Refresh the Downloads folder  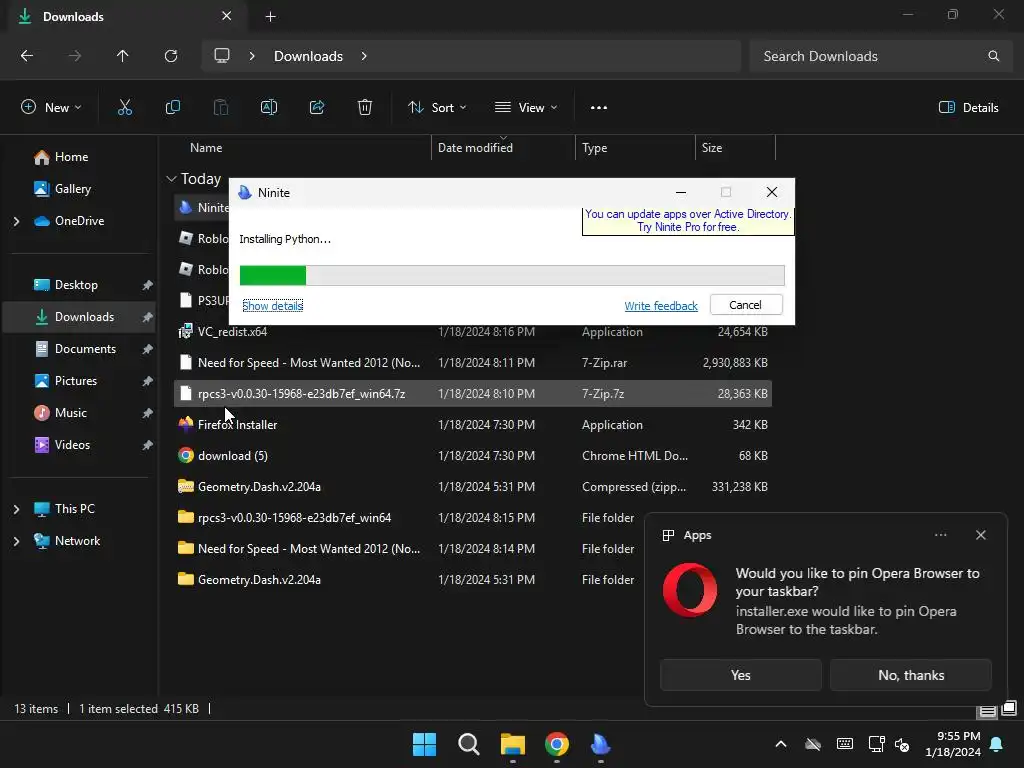pos(171,56)
